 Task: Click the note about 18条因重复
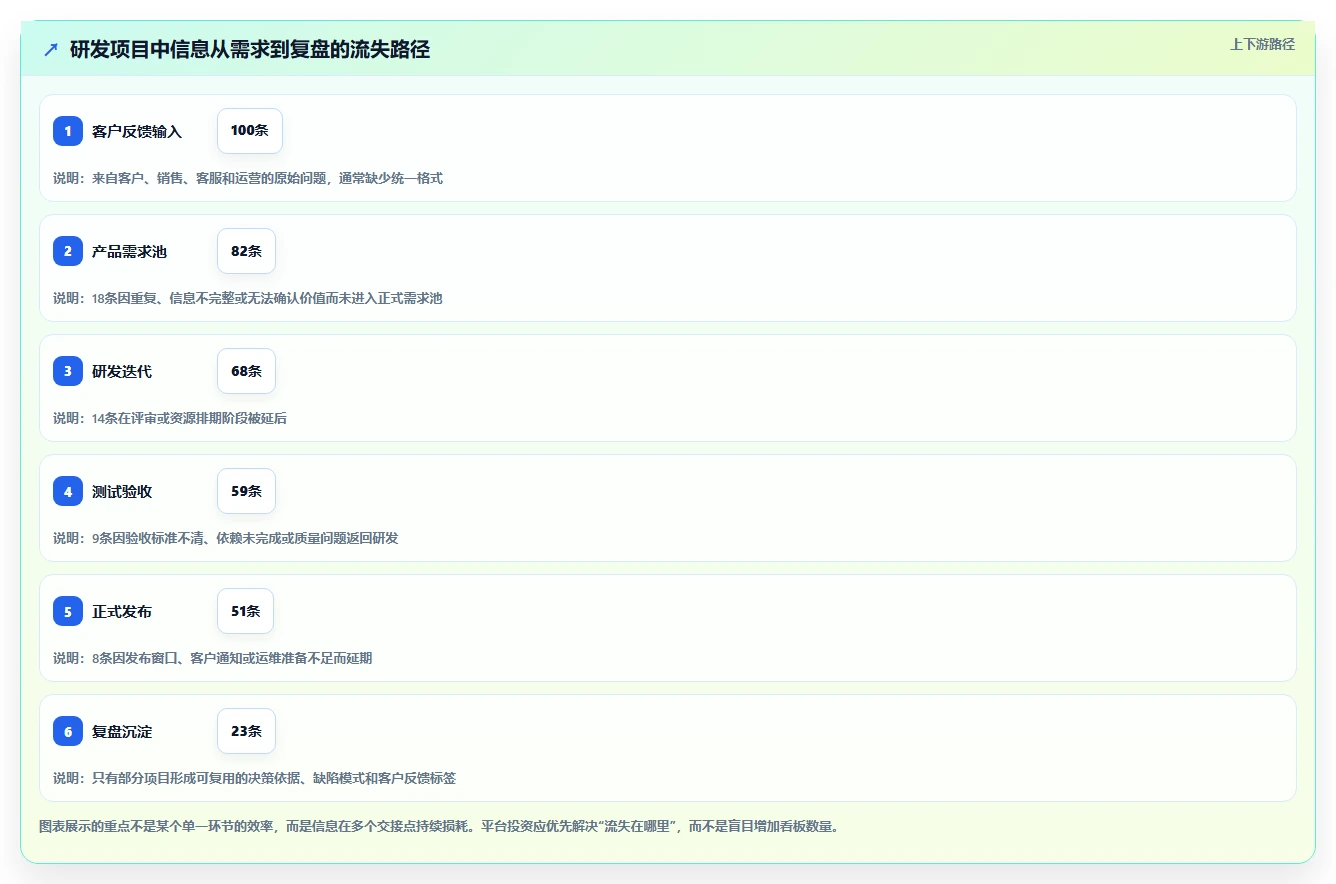pyautogui.click(x=248, y=298)
